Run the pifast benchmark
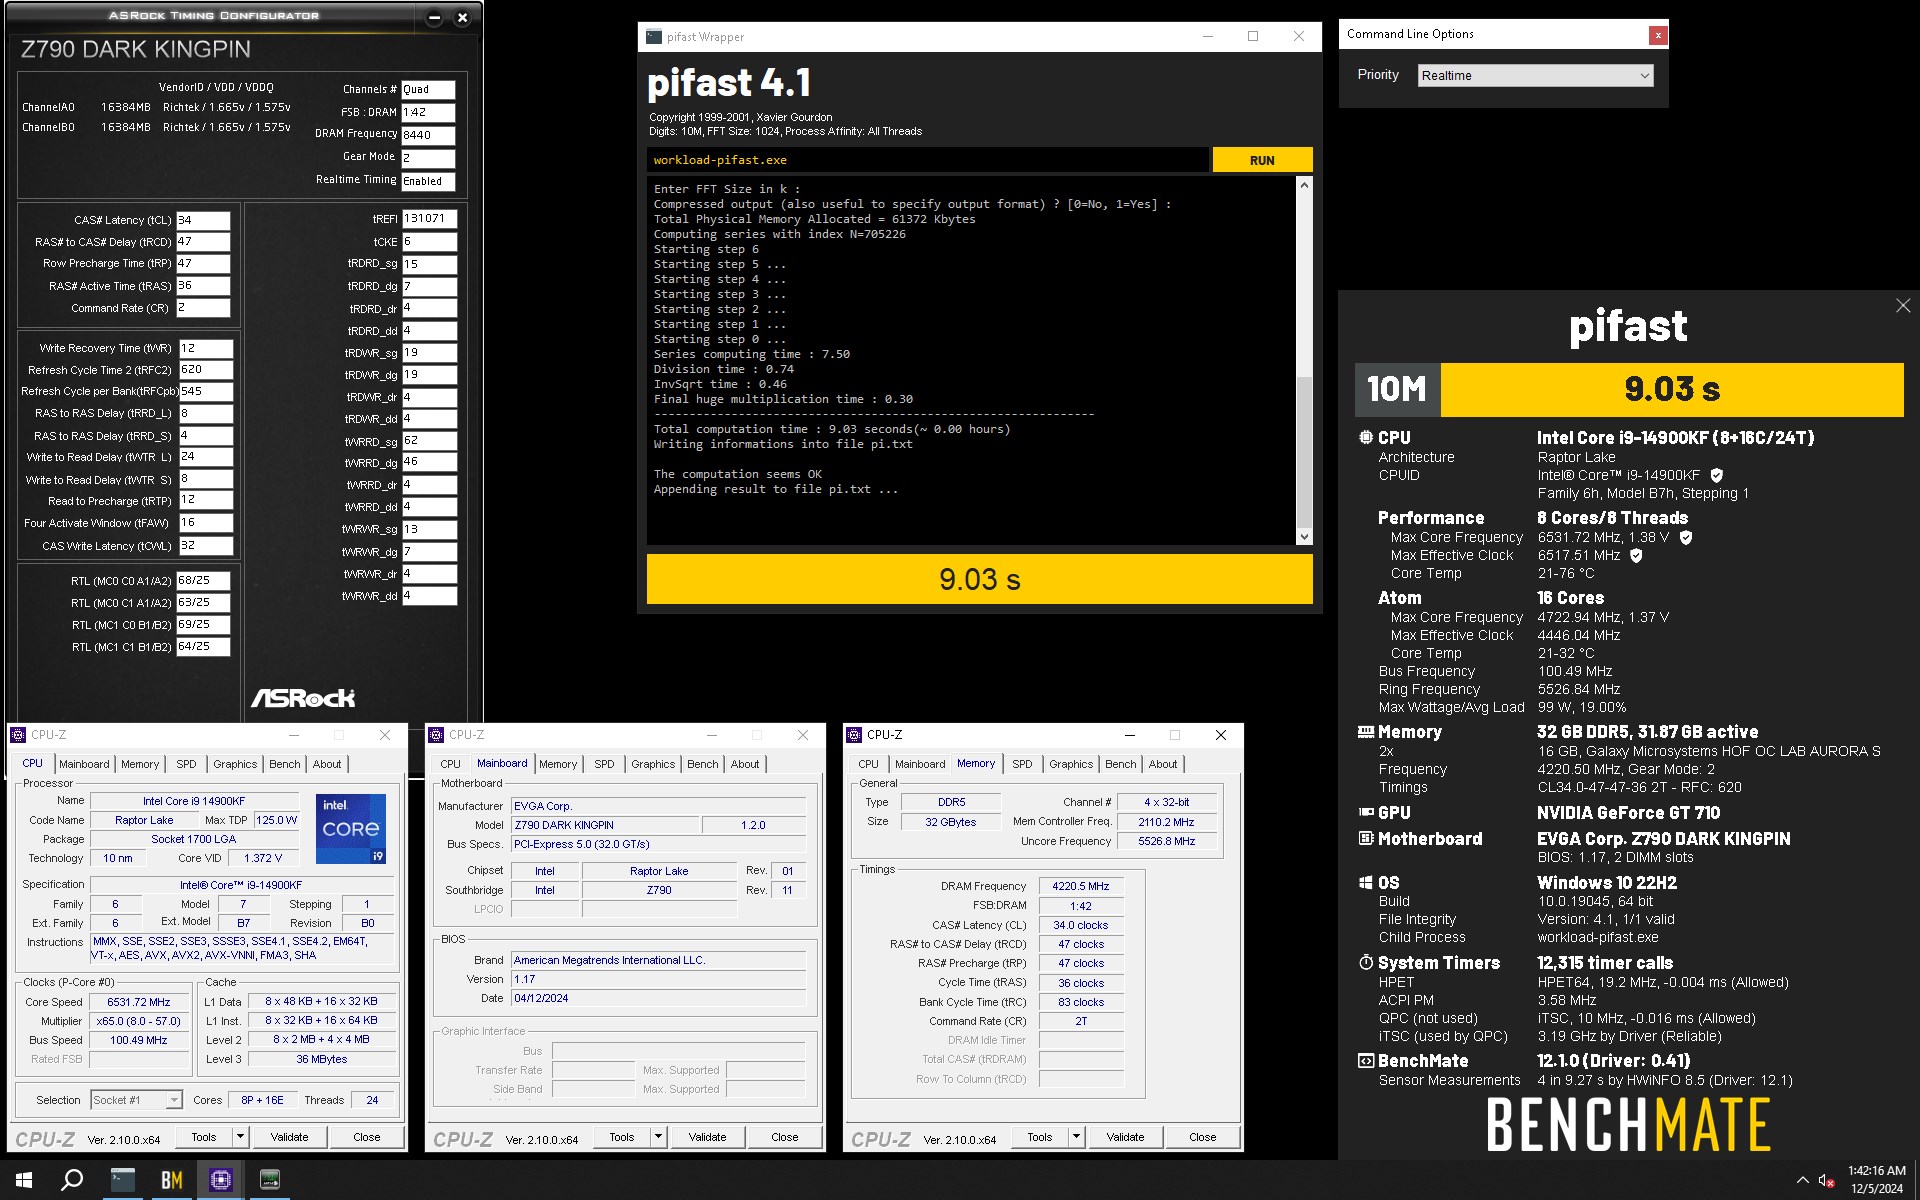Viewport: 1920px width, 1200px height. pyautogui.click(x=1262, y=160)
